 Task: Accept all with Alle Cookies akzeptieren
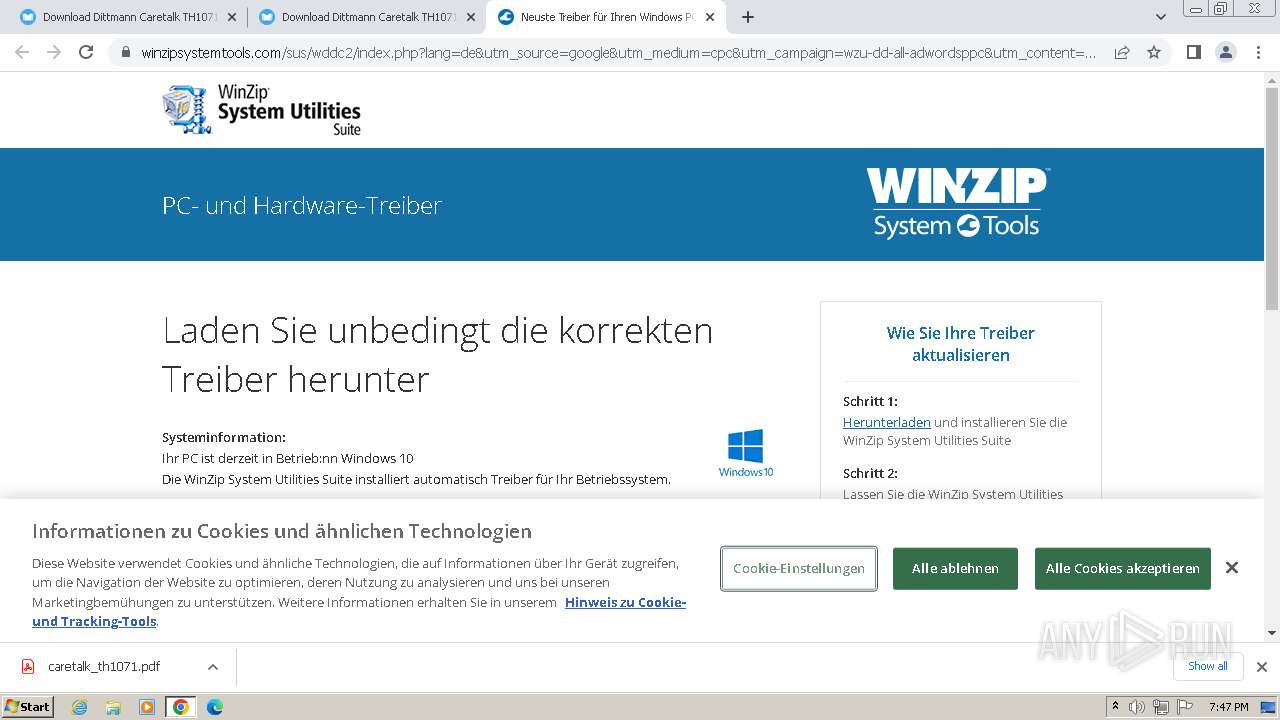pyautogui.click(x=1122, y=568)
